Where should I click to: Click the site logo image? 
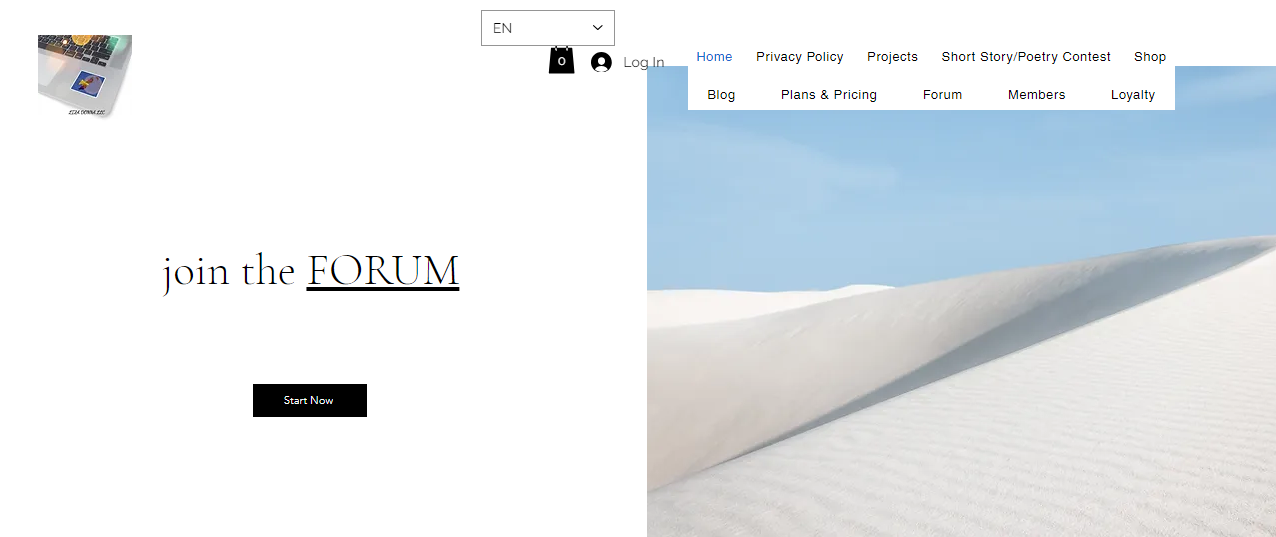85,76
